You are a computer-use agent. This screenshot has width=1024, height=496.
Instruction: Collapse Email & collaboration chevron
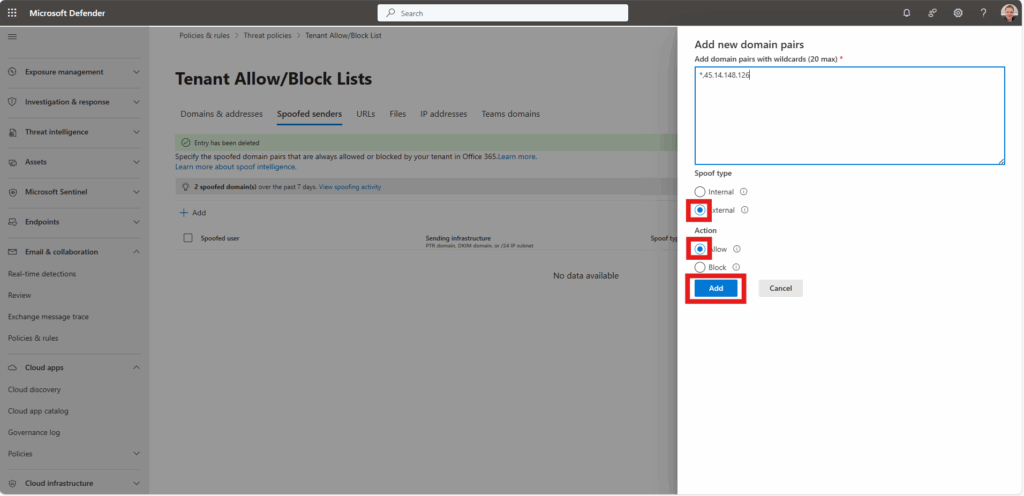pos(136,252)
